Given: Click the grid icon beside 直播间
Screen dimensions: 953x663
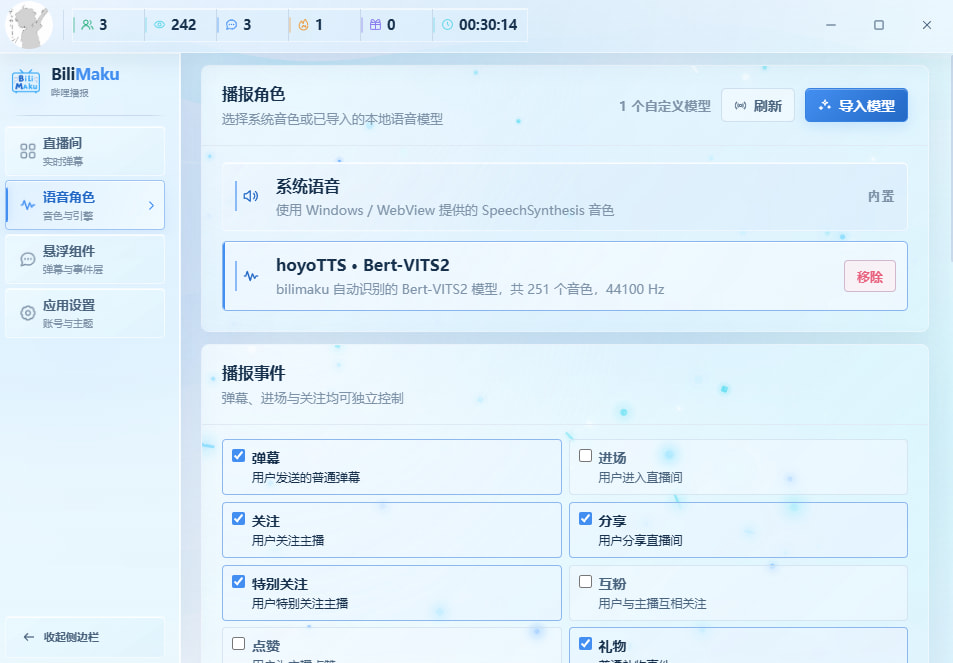Looking at the screenshot, I should pyautogui.click(x=28, y=151).
